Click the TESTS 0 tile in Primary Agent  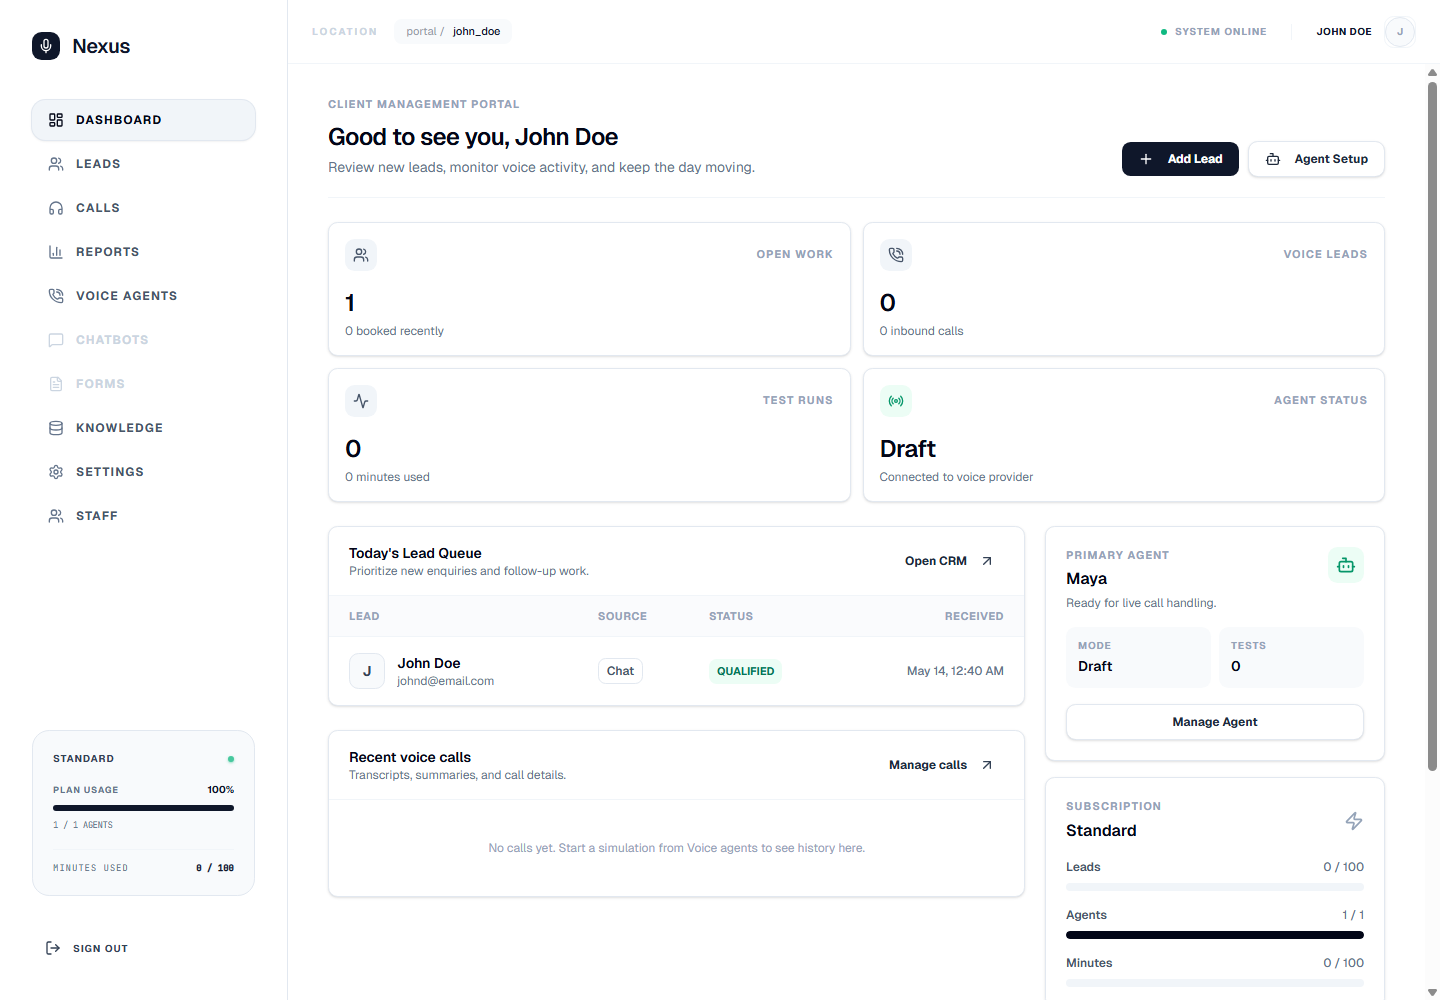point(1291,657)
